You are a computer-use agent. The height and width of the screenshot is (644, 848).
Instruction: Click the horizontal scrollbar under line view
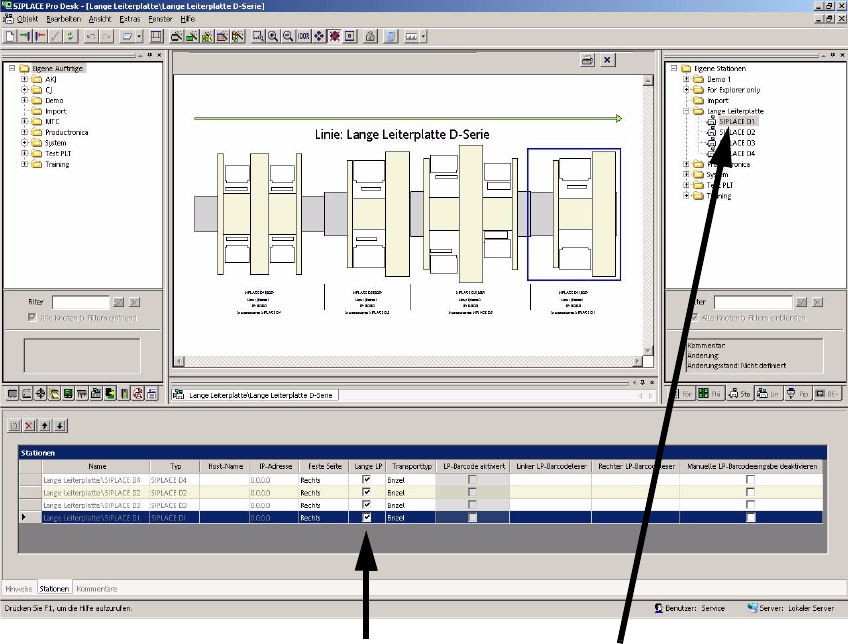coord(400,361)
